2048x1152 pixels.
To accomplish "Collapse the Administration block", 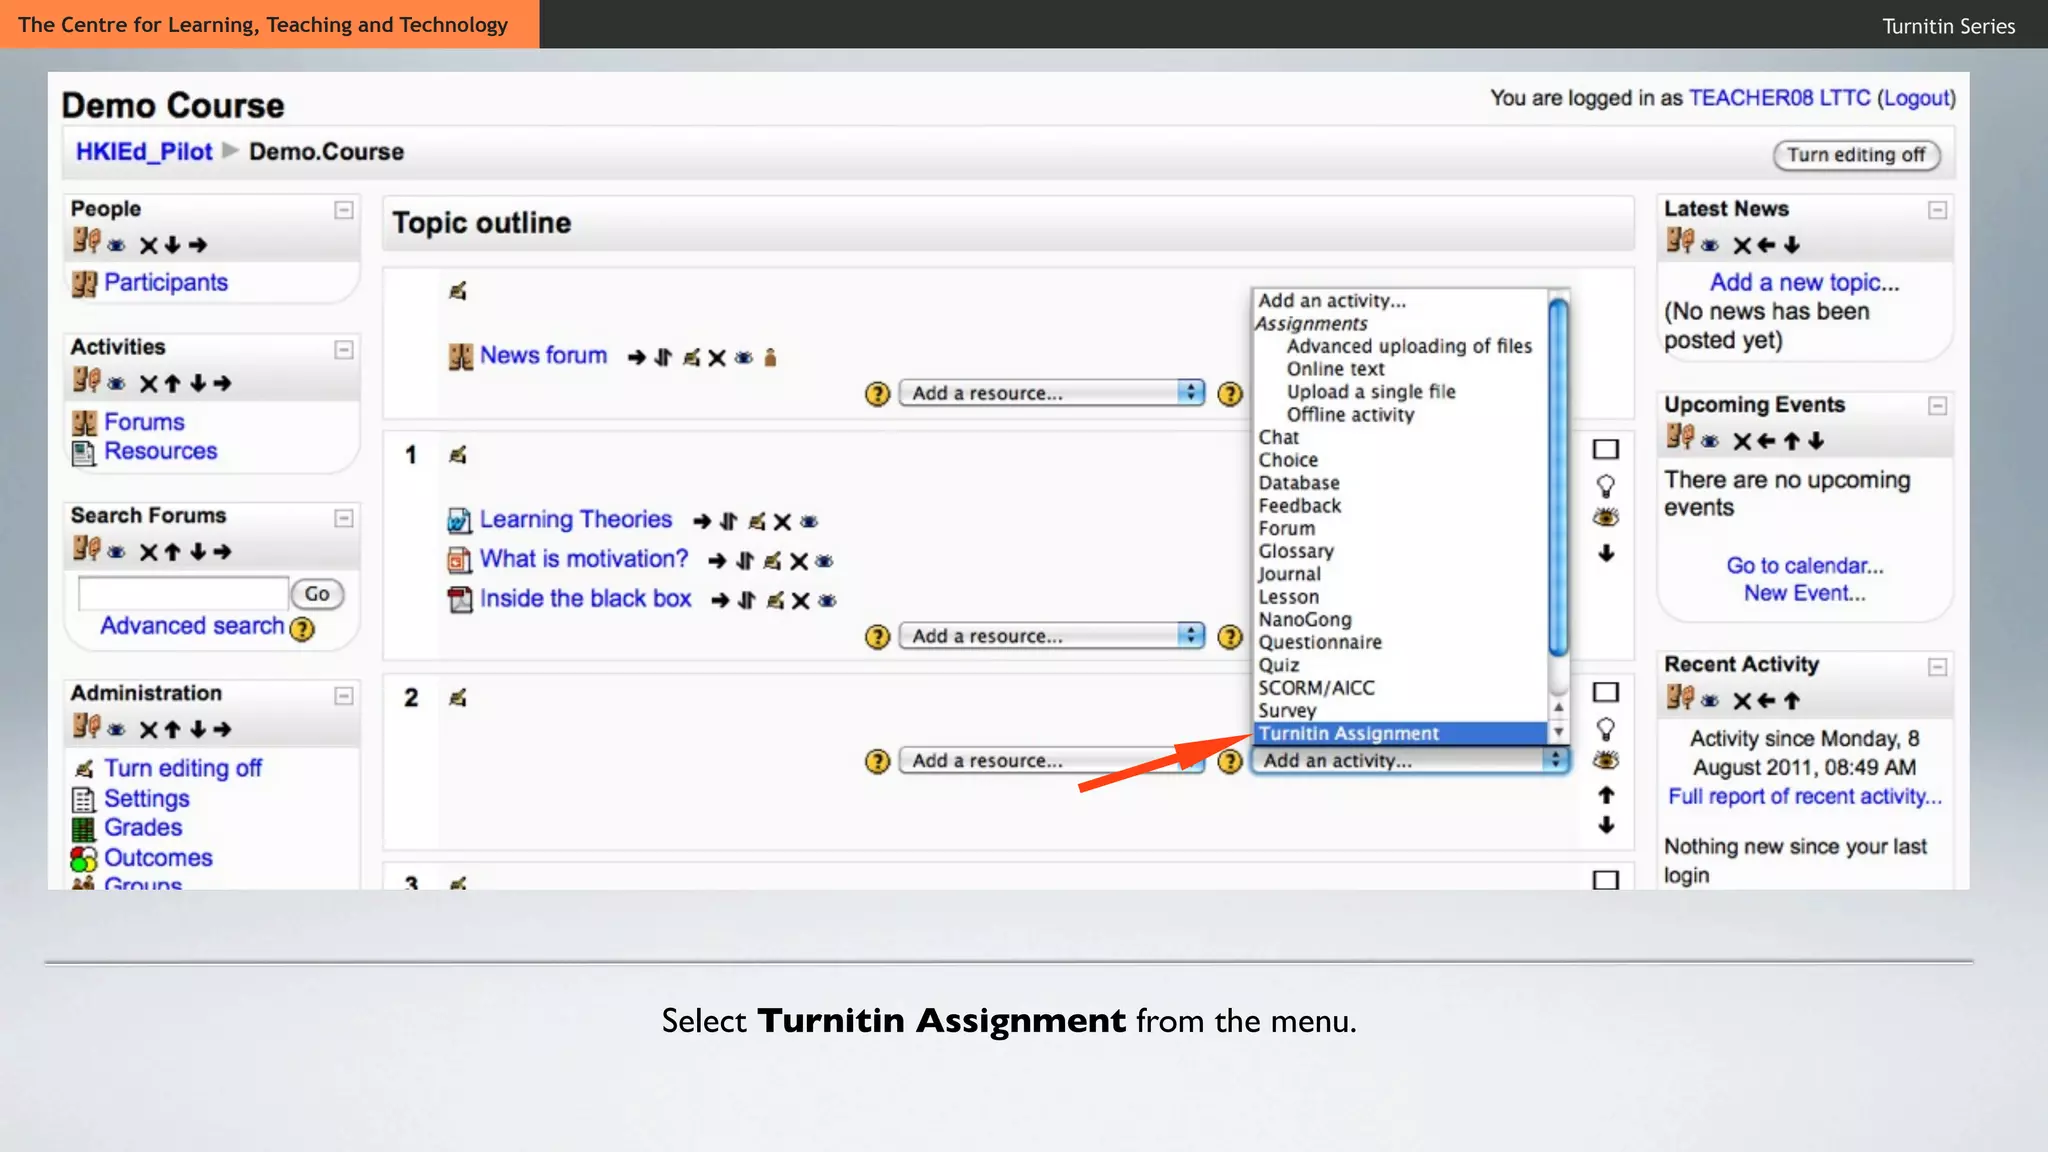I will click(344, 696).
